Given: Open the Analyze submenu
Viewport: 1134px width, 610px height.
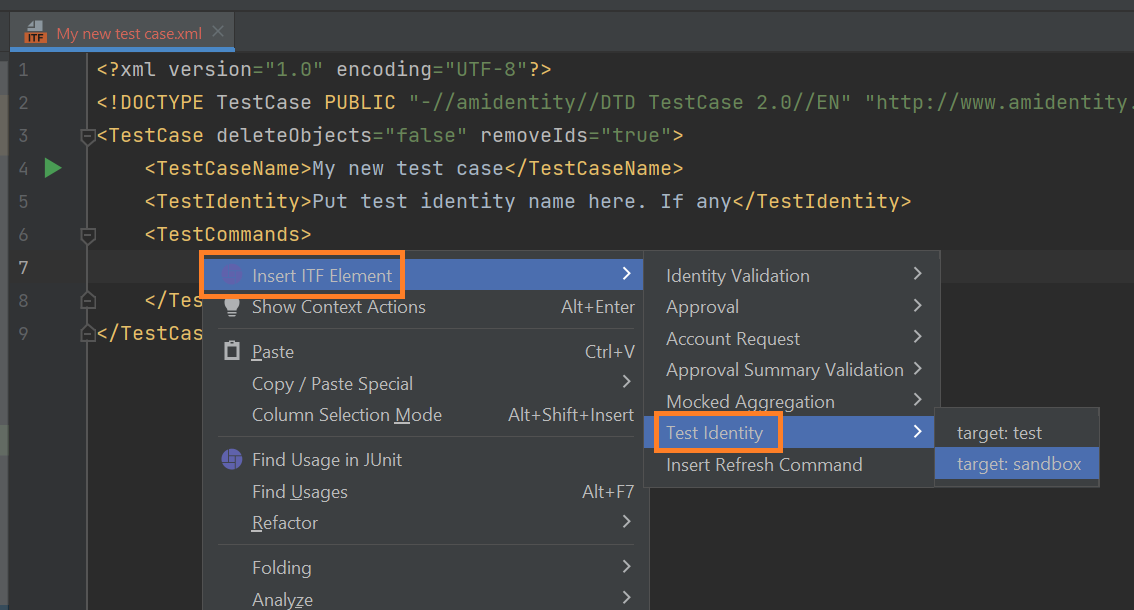Looking at the screenshot, I should (423, 599).
